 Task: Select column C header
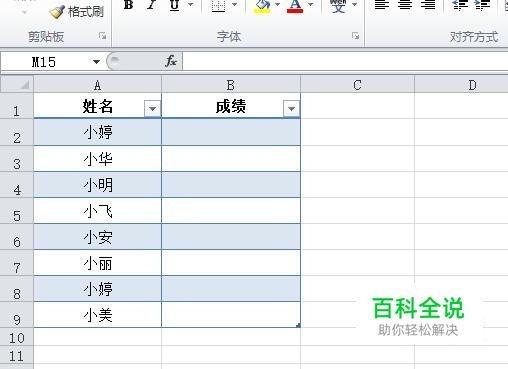pyautogui.click(x=357, y=85)
